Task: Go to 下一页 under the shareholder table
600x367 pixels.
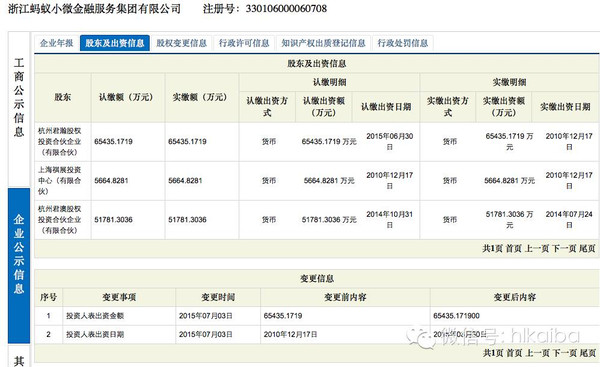Action: tap(564, 249)
